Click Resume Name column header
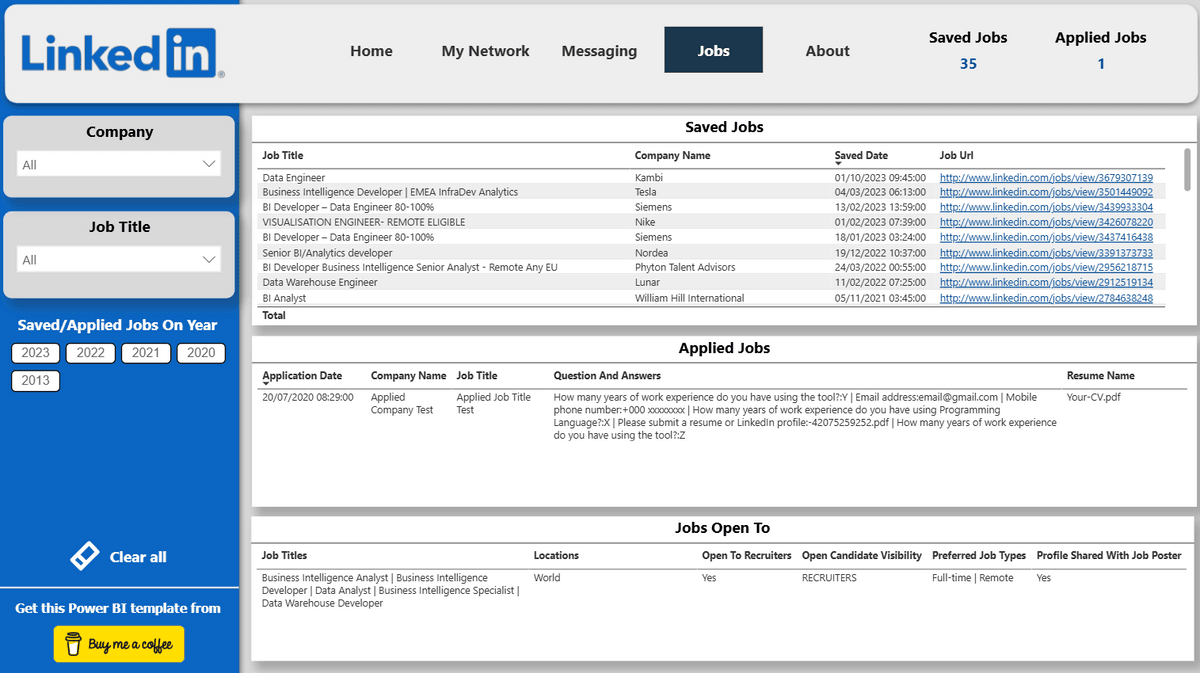The width and height of the screenshot is (1200, 673). pos(1101,376)
